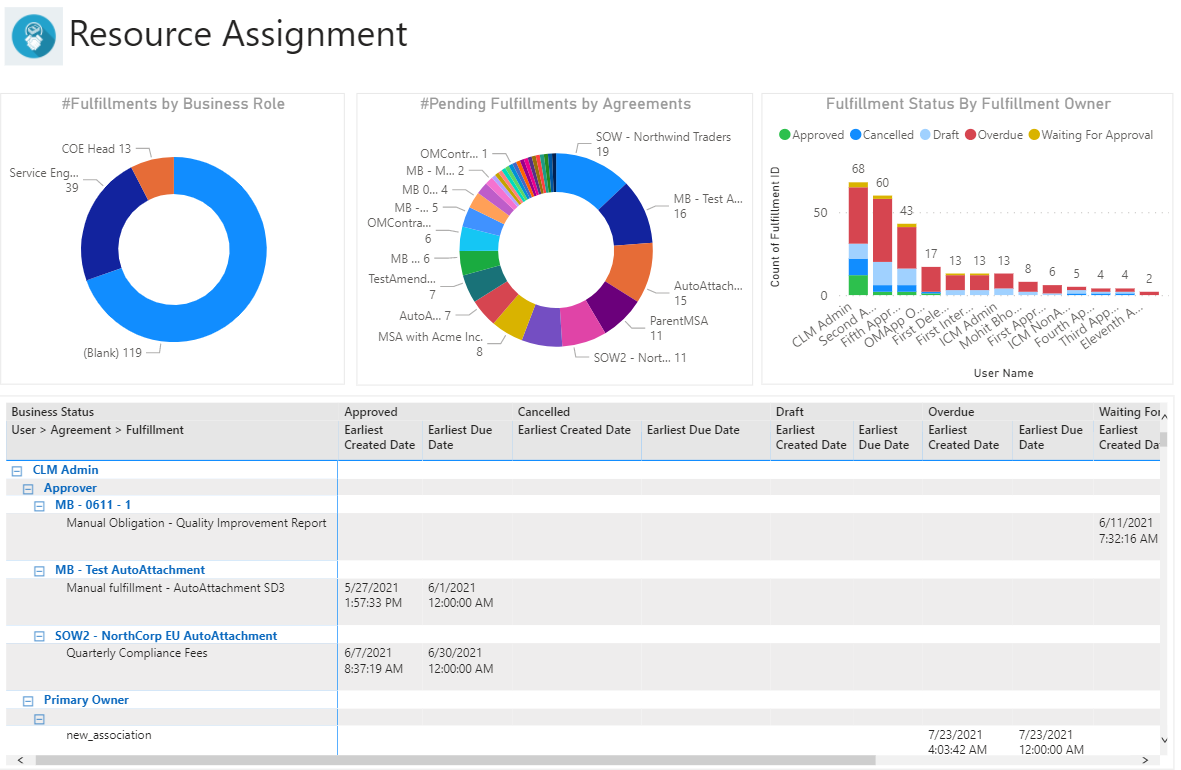This screenshot has width=1181, height=770.
Task: Select the red Overdue legend marker
Action: [970, 135]
